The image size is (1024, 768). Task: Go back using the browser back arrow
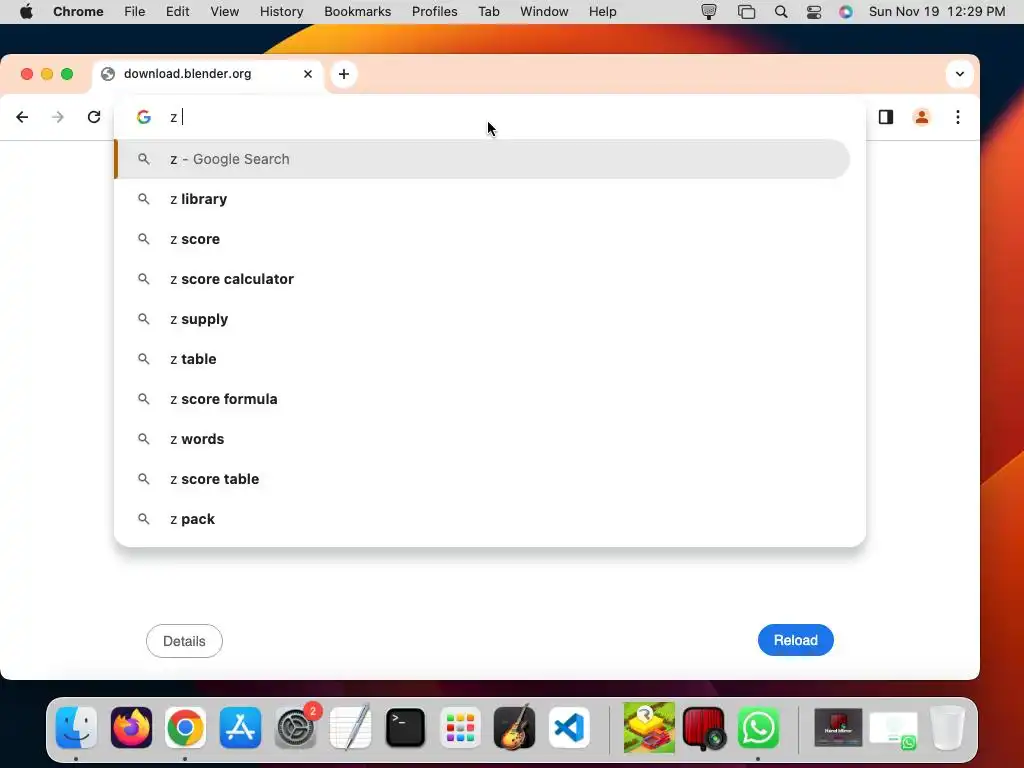[22, 117]
